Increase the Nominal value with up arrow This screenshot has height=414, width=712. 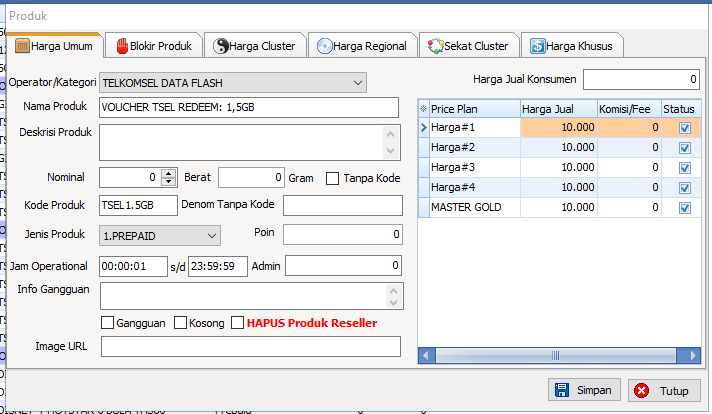tap(168, 173)
